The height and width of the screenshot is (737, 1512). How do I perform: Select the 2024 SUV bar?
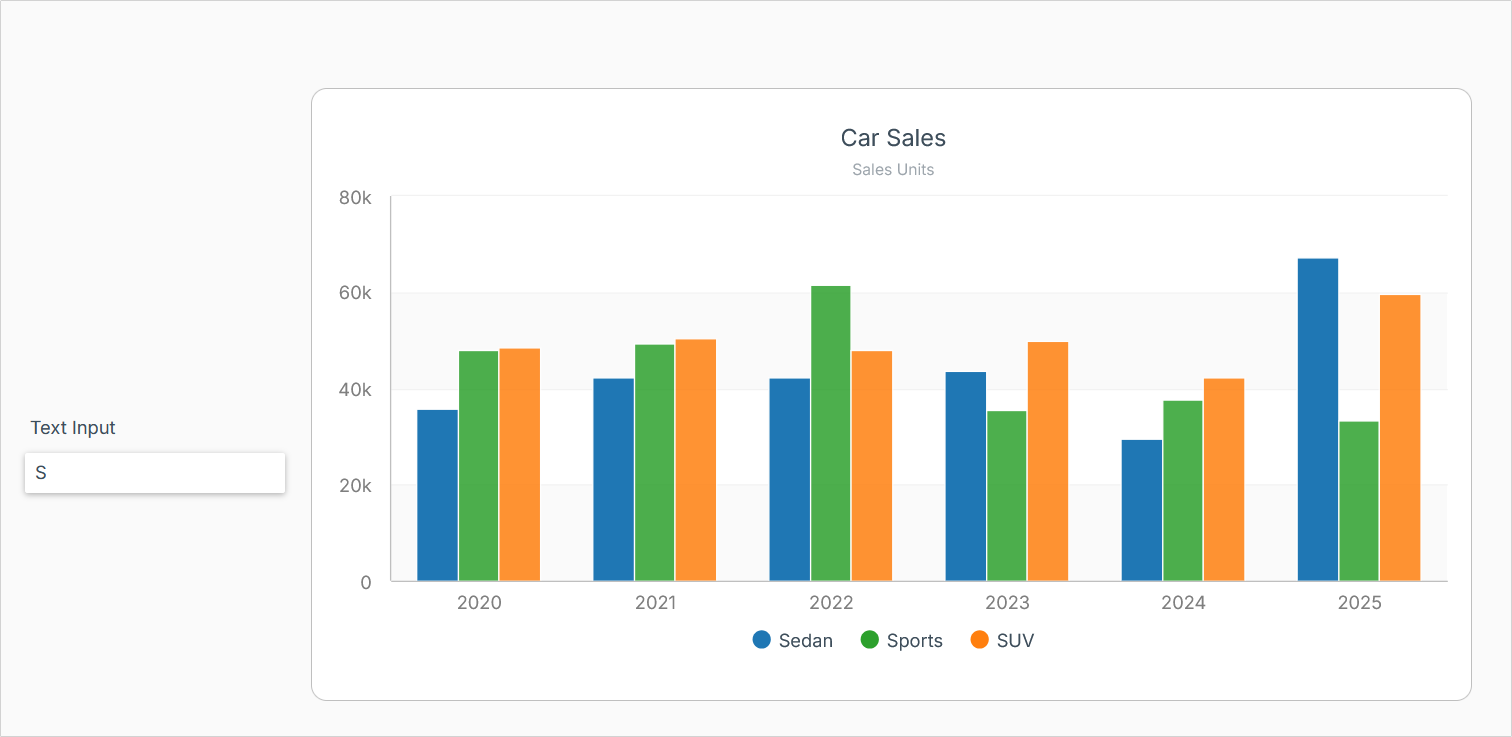click(x=1224, y=480)
